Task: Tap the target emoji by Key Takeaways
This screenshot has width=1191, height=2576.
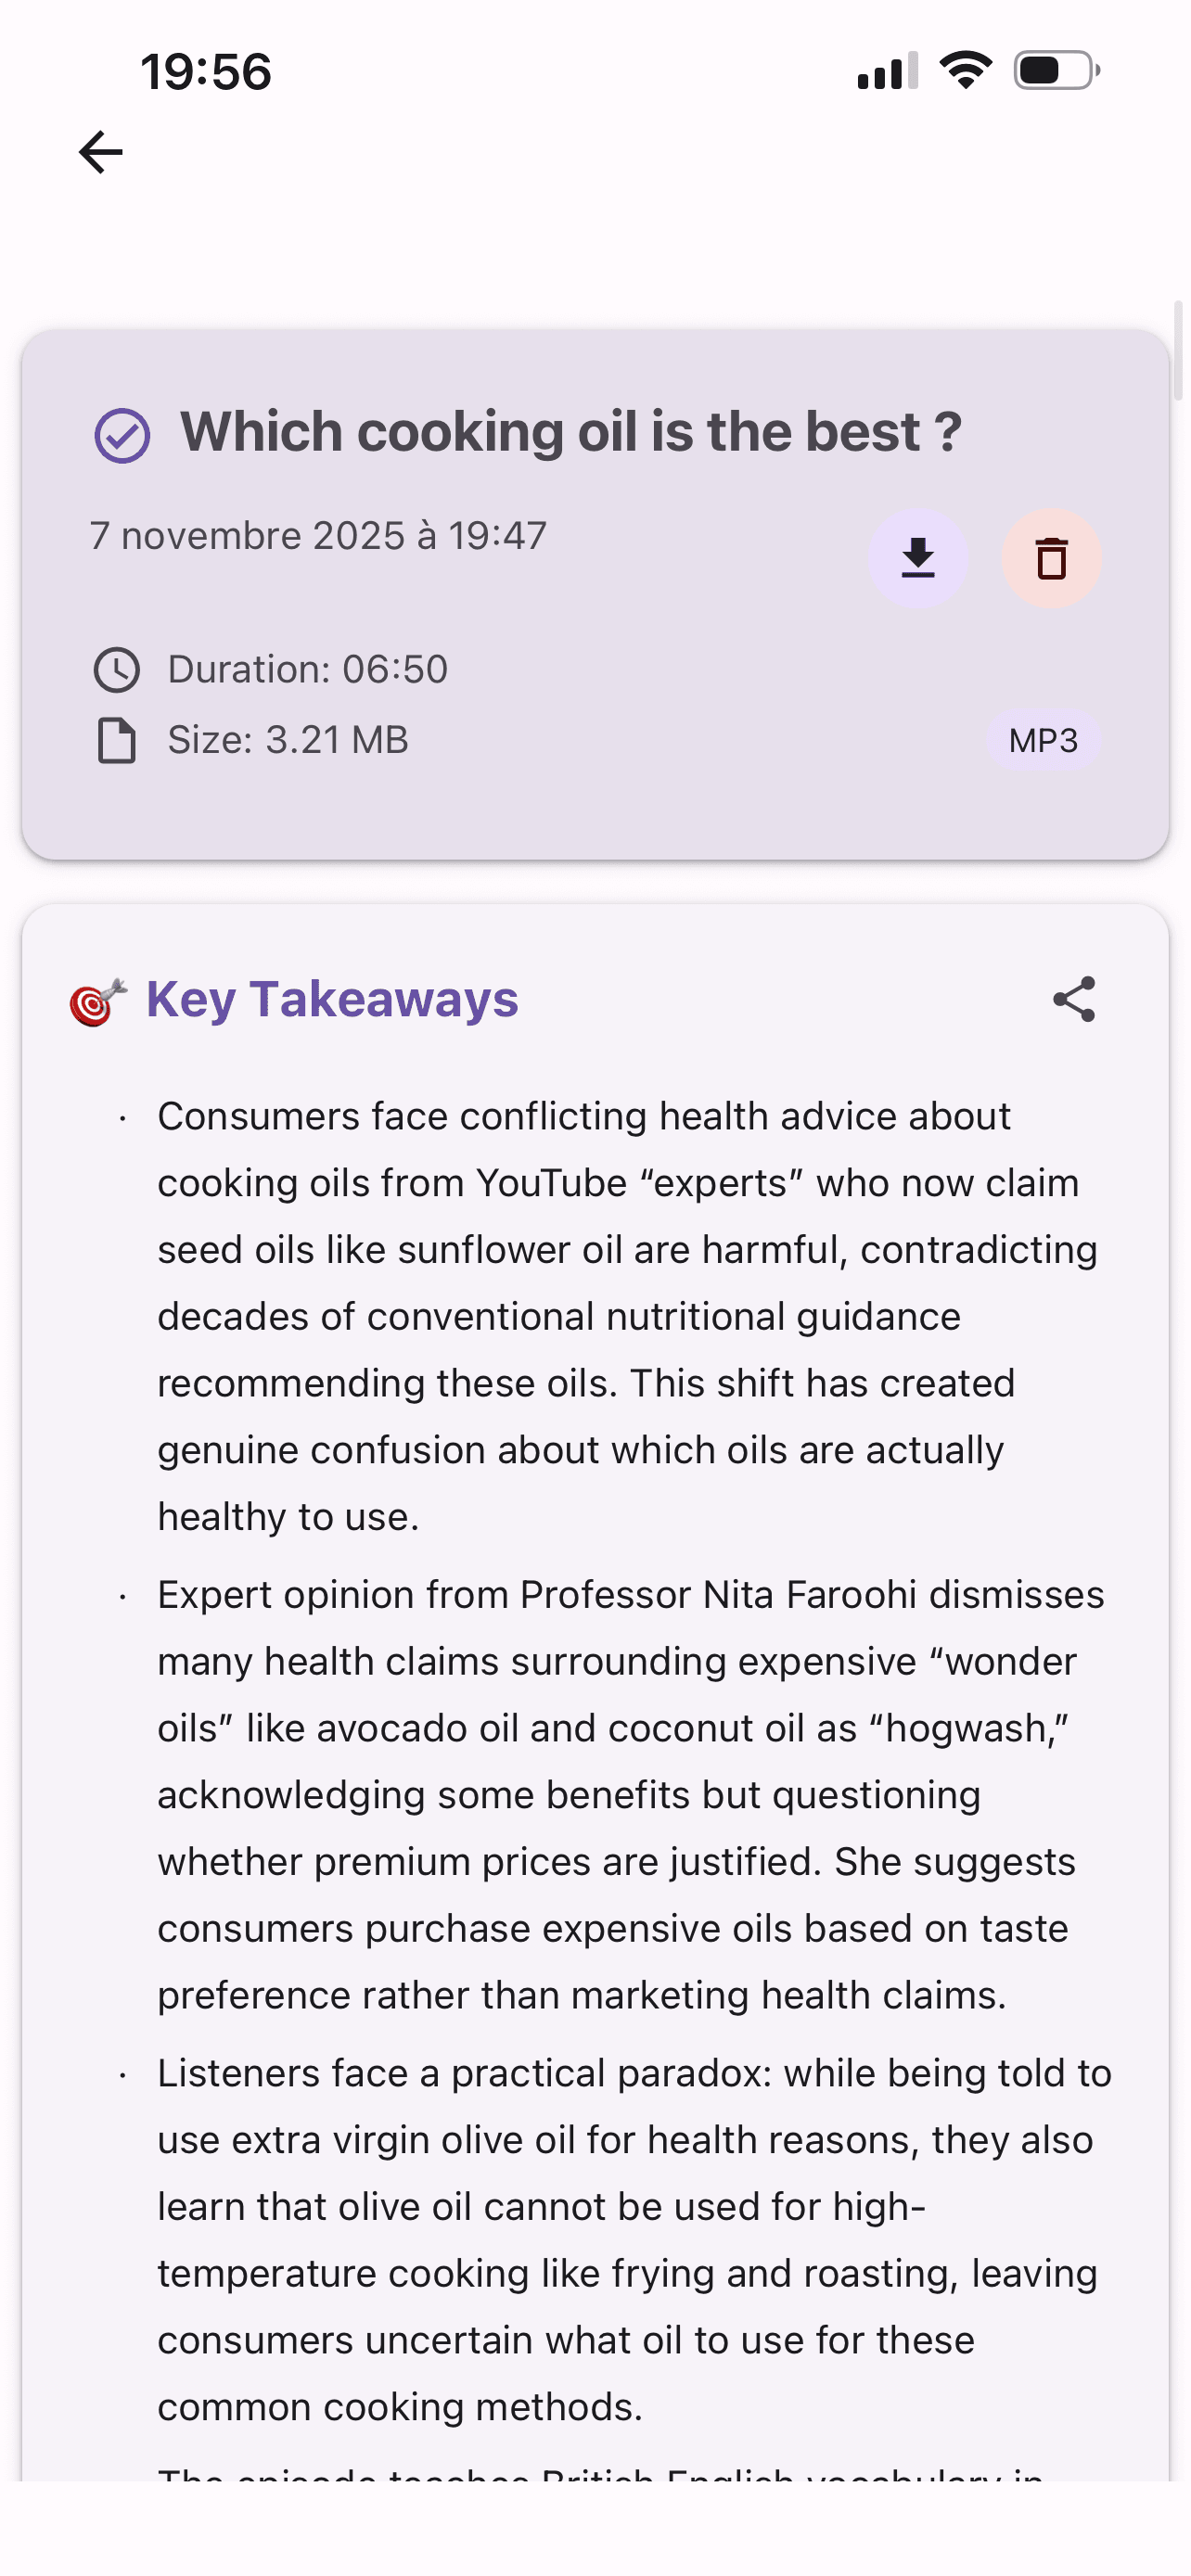Action: pos(97,1001)
